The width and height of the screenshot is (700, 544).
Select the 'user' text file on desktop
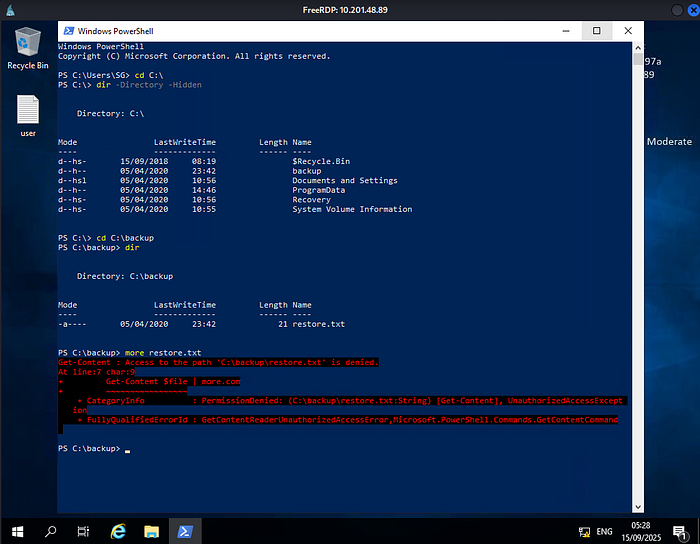coord(28,116)
